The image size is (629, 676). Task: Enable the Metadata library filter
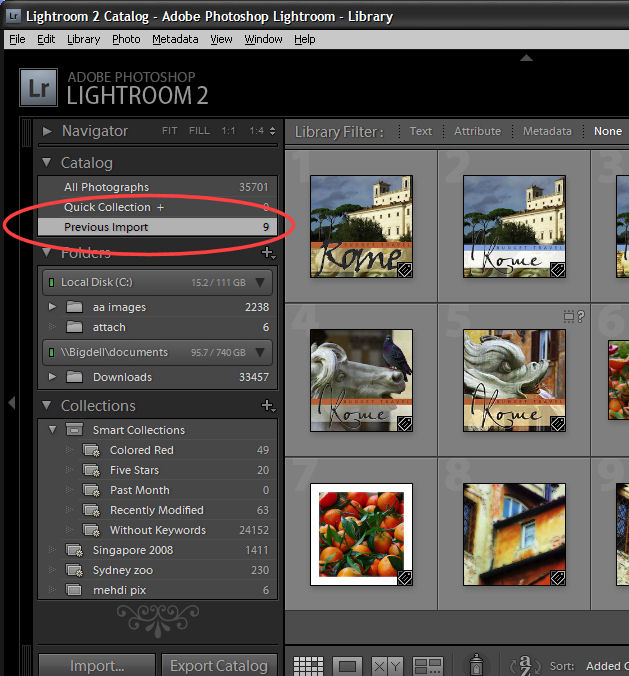click(547, 131)
